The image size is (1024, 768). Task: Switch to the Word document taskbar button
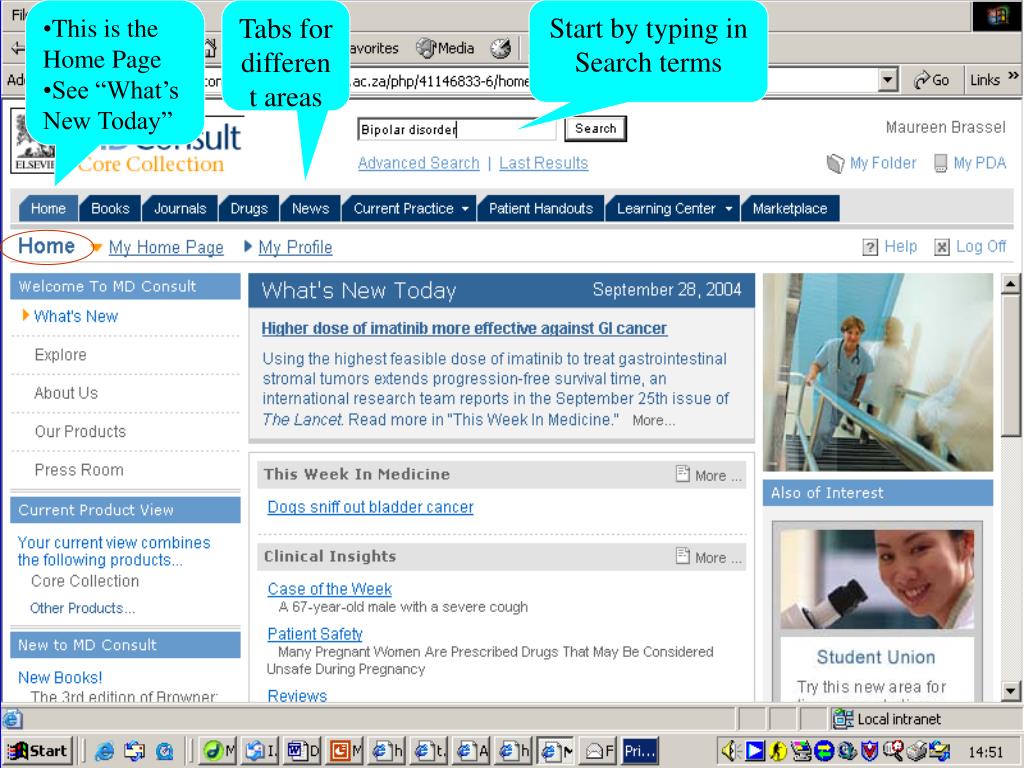point(302,751)
